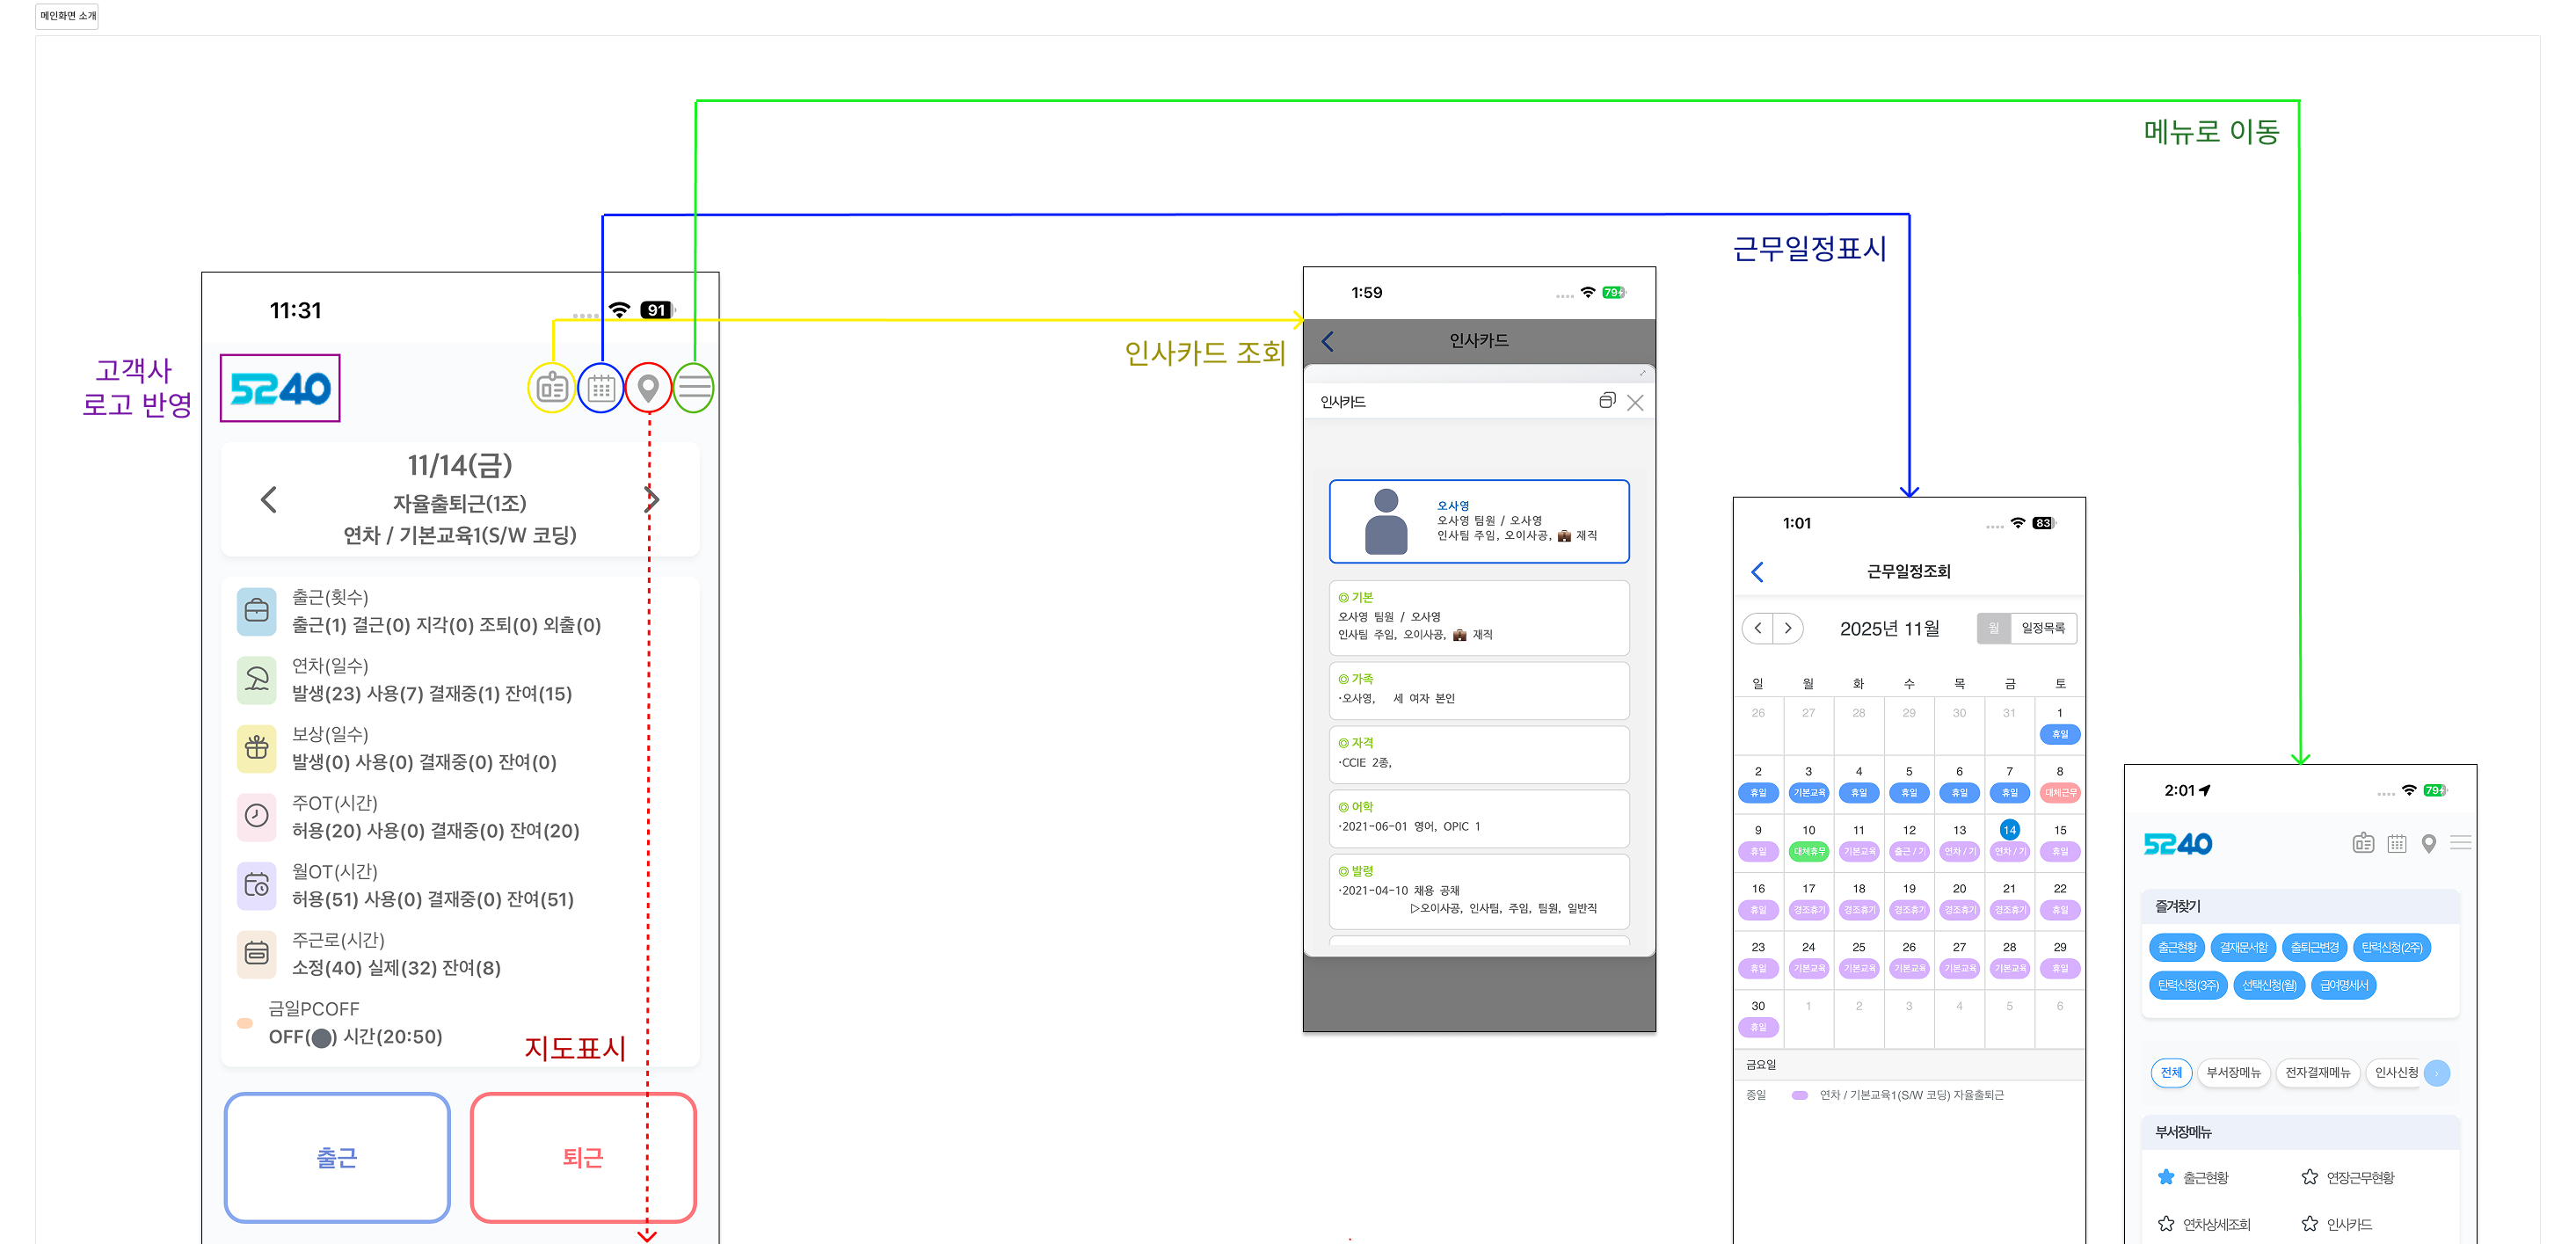
Task: Unfavorite 출근현황 with its blue star
Action: pyautogui.click(x=2166, y=1177)
